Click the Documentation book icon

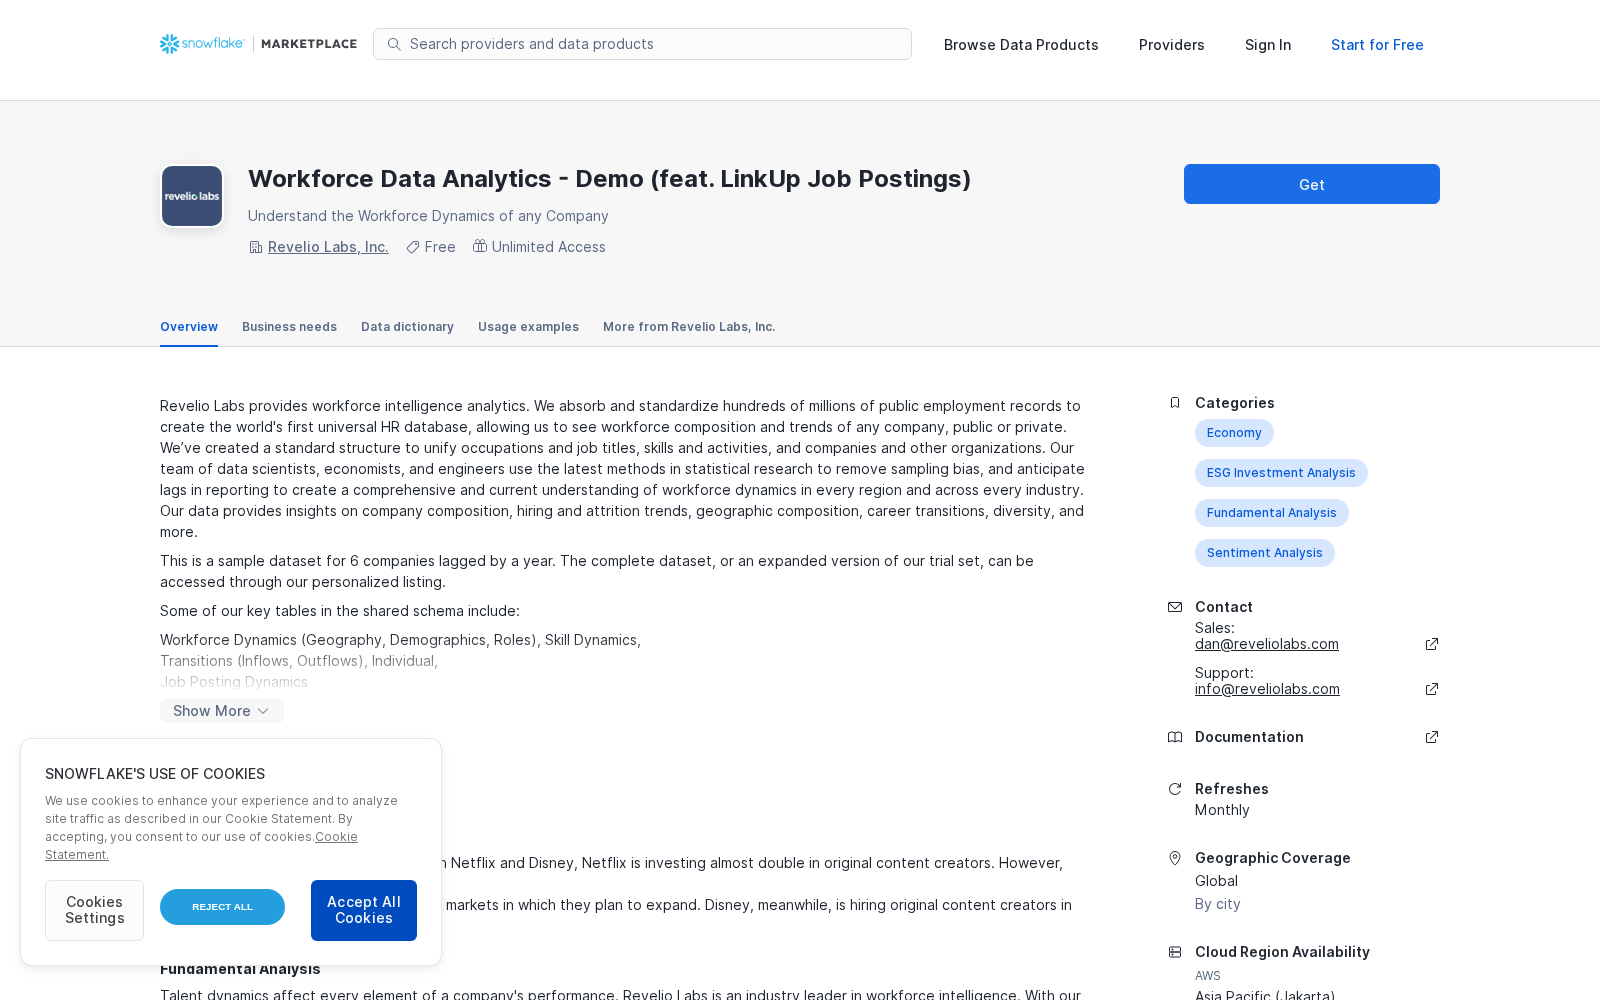point(1175,737)
